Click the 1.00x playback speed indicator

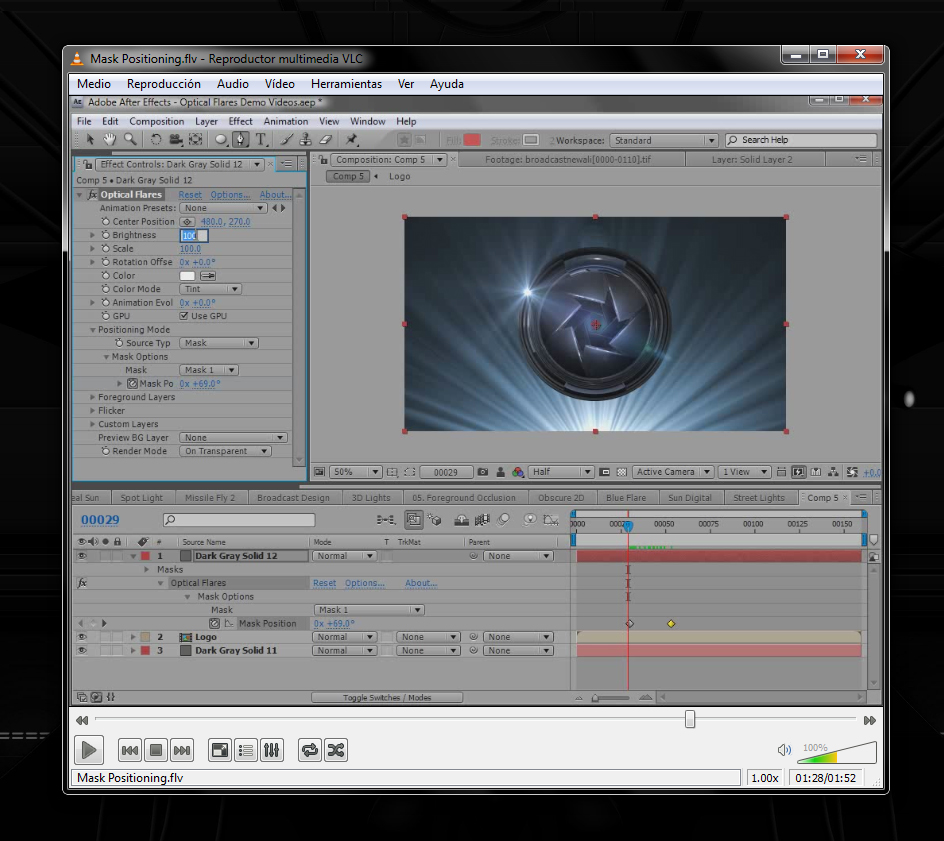click(x=765, y=778)
